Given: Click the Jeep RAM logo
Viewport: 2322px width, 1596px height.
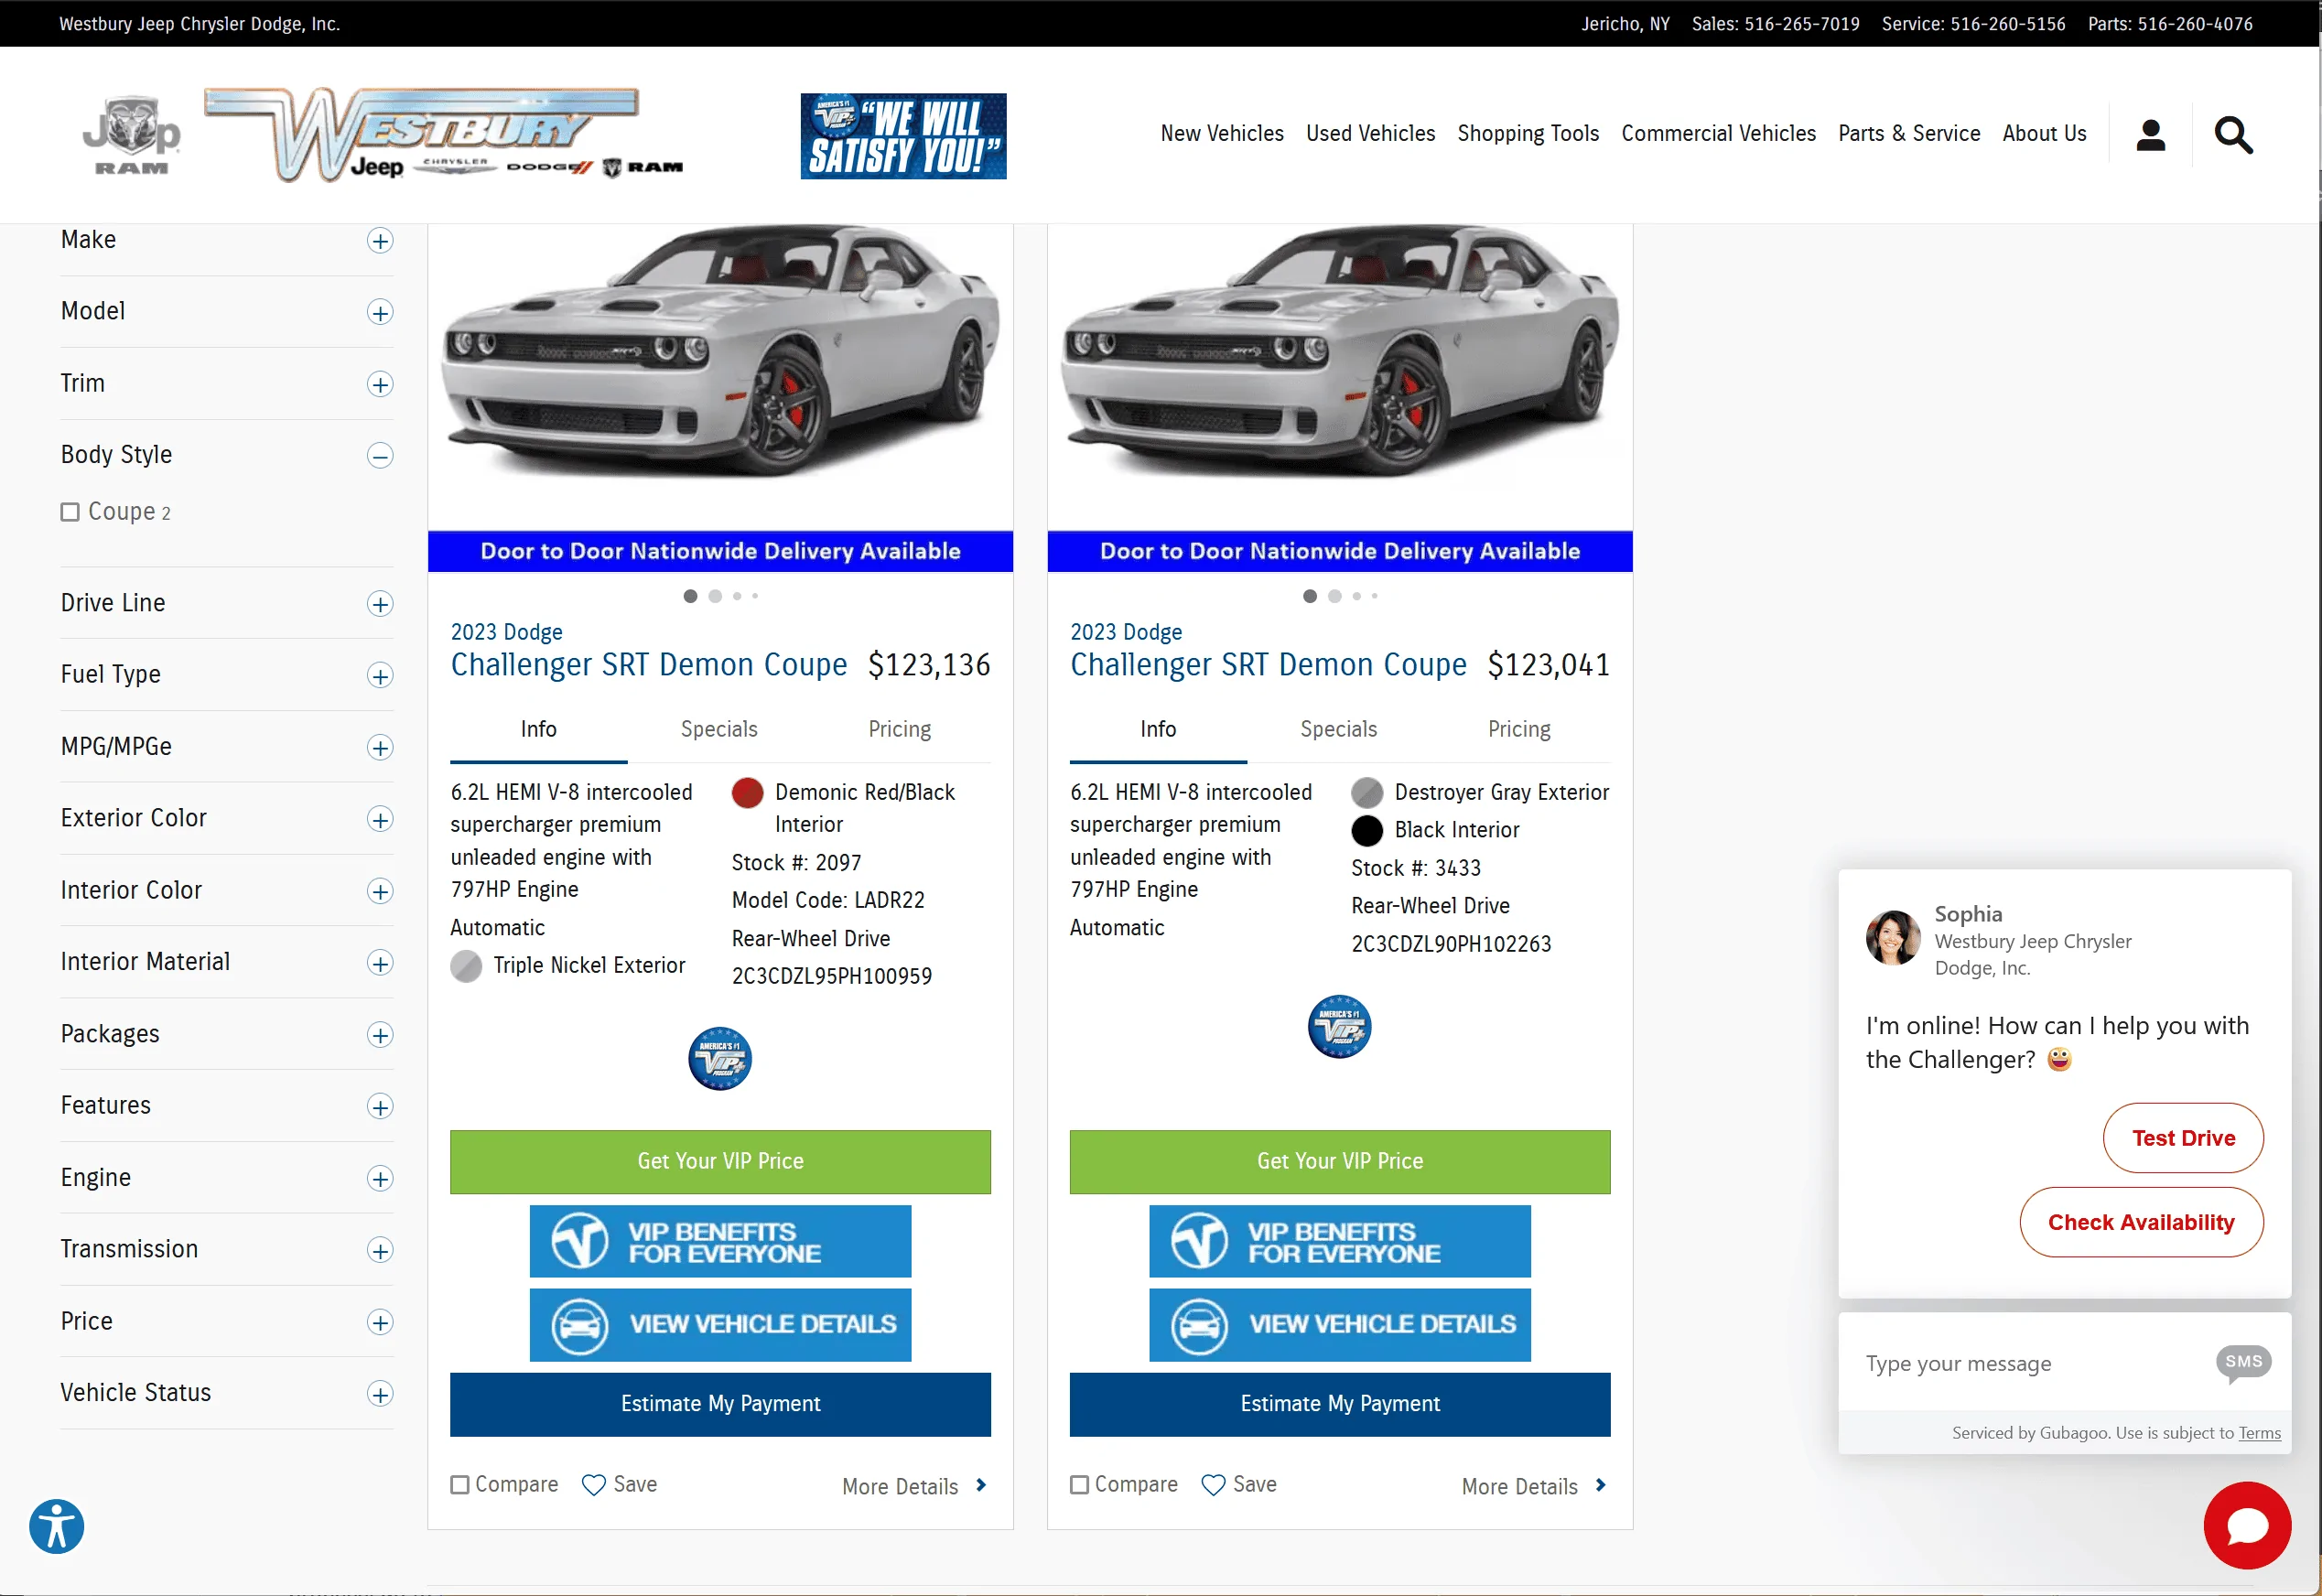Looking at the screenshot, I should (131, 135).
